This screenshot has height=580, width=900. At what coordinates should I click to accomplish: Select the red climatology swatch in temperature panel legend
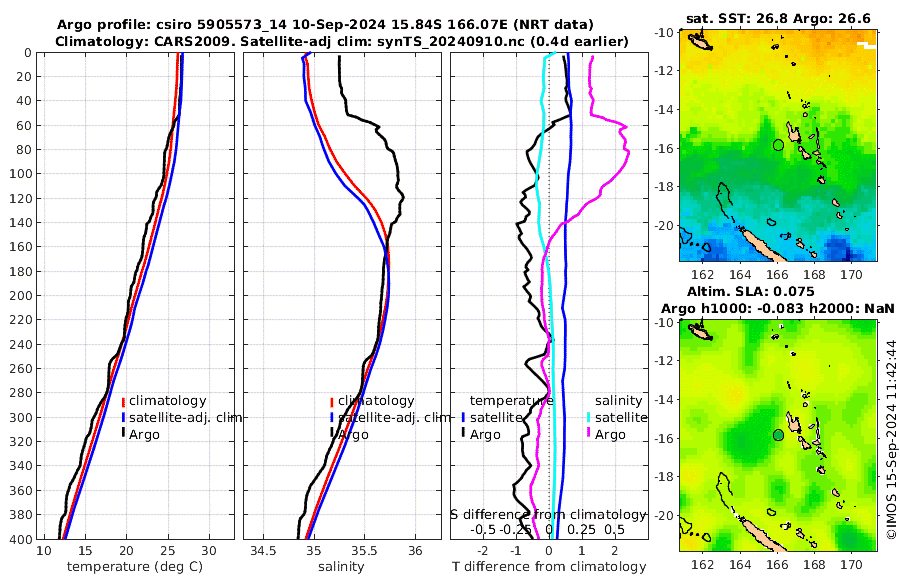pos(123,401)
